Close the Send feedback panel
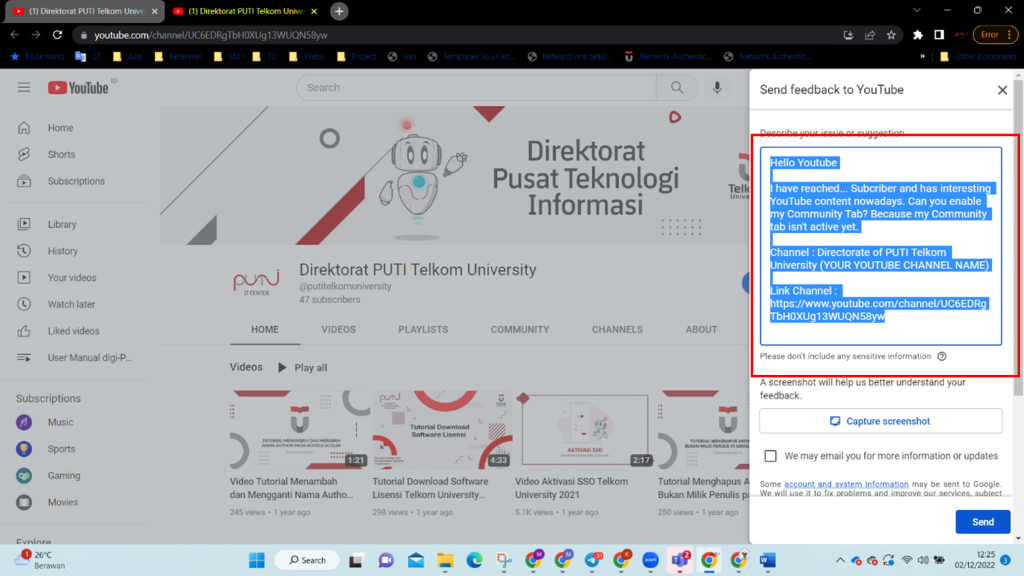Image resolution: width=1024 pixels, height=576 pixels. coord(1002,90)
